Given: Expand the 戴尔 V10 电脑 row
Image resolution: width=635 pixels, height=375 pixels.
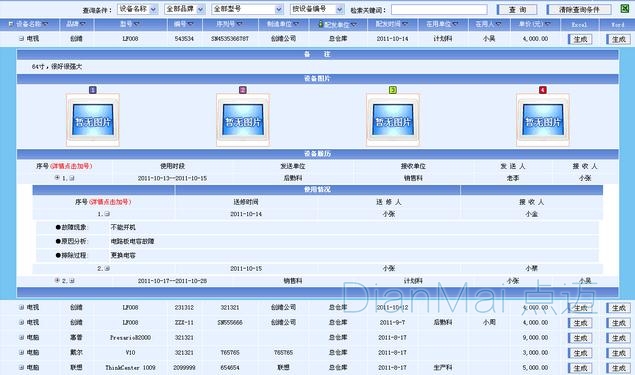Looking at the screenshot, I should tap(21, 352).
